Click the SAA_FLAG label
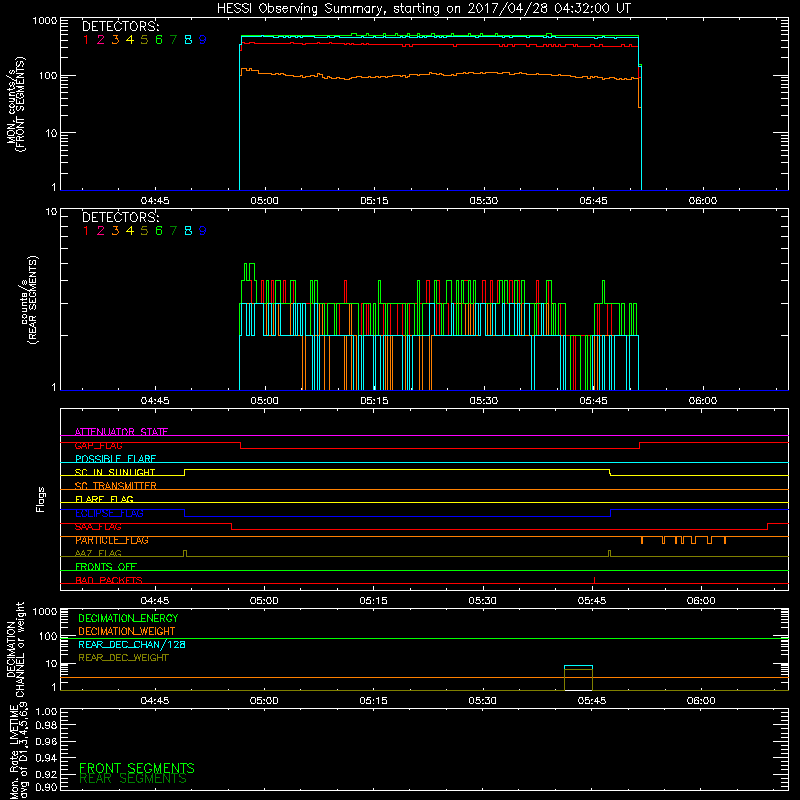 pos(98,527)
